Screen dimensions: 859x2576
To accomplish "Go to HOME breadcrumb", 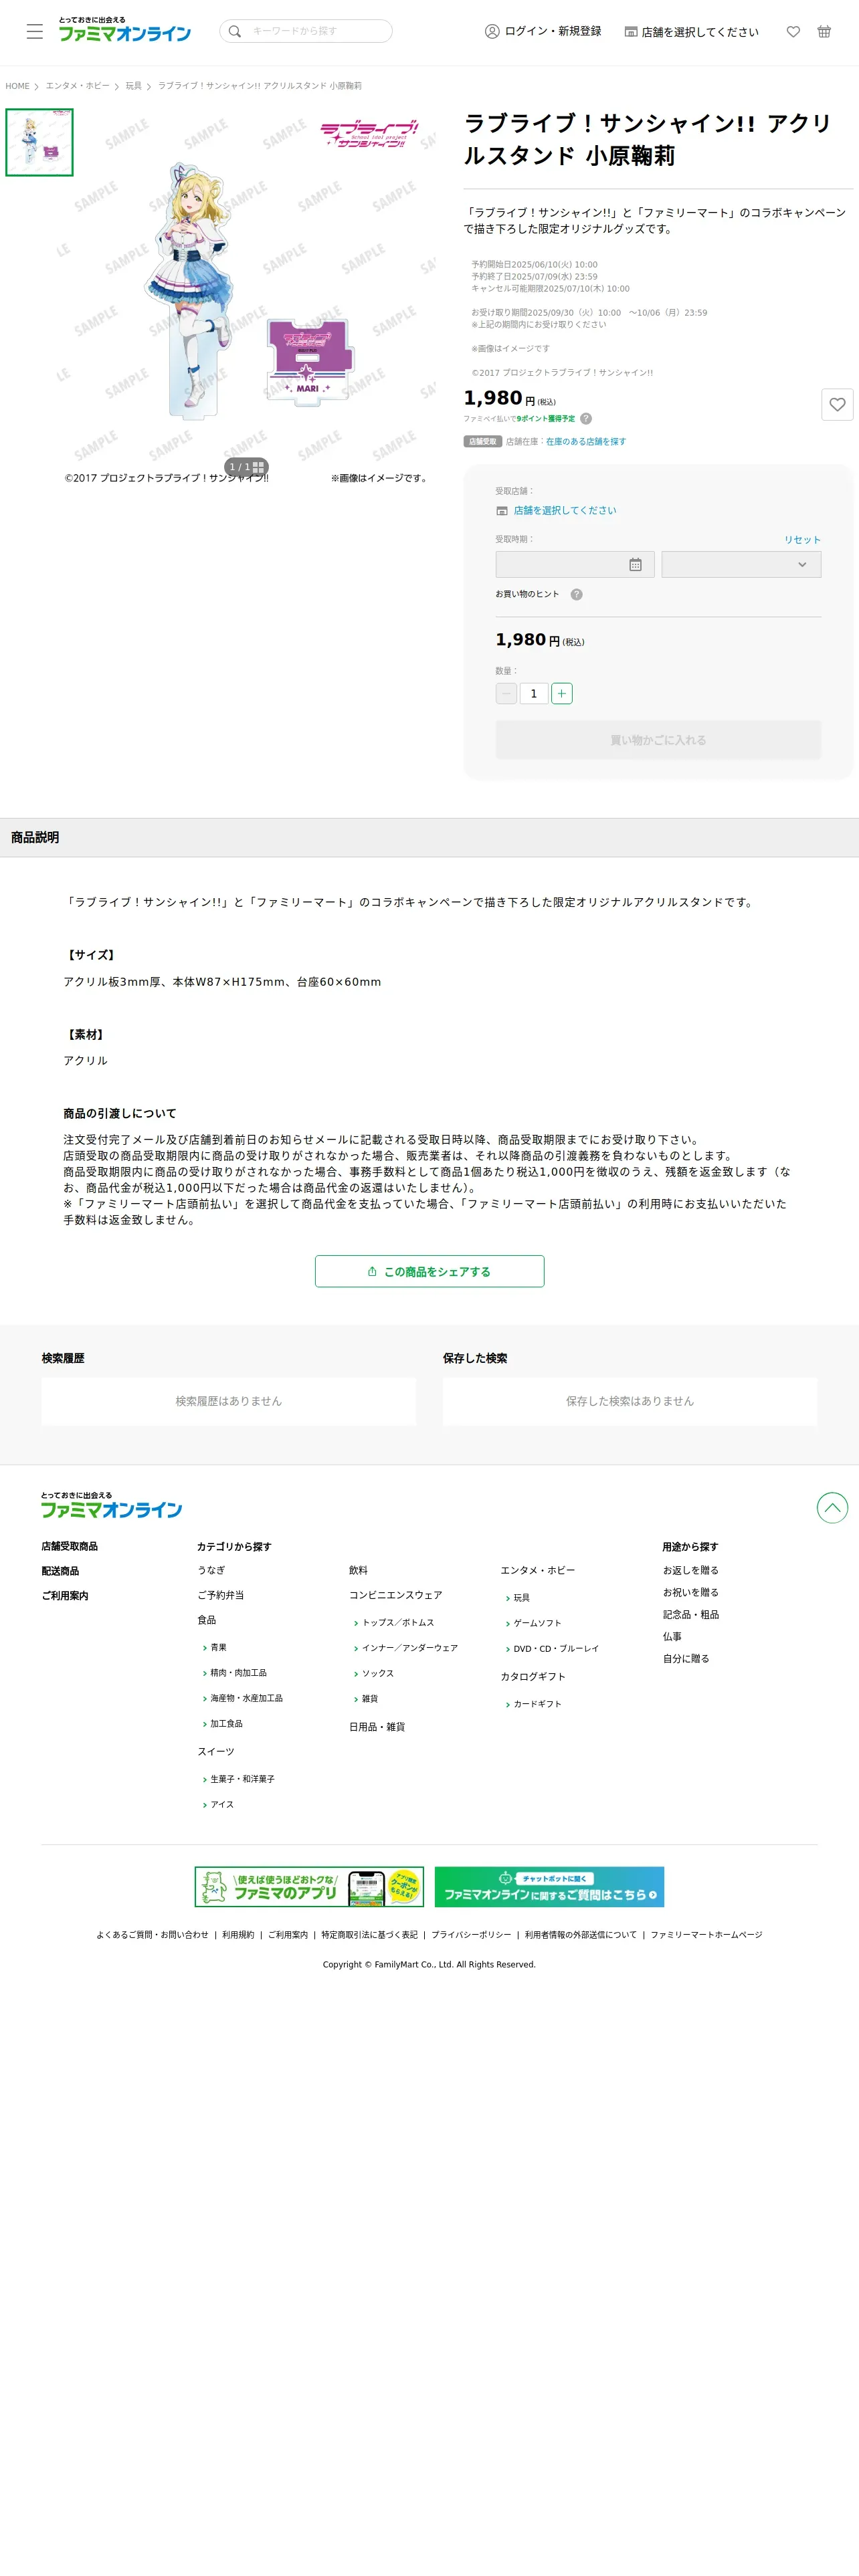I will tap(17, 86).
